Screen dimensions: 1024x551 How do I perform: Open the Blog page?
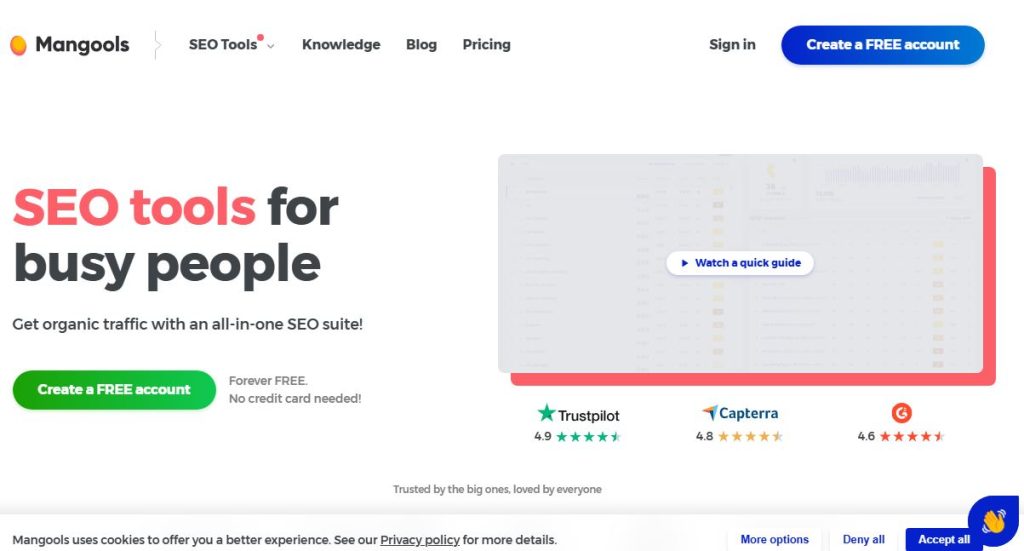coord(421,45)
